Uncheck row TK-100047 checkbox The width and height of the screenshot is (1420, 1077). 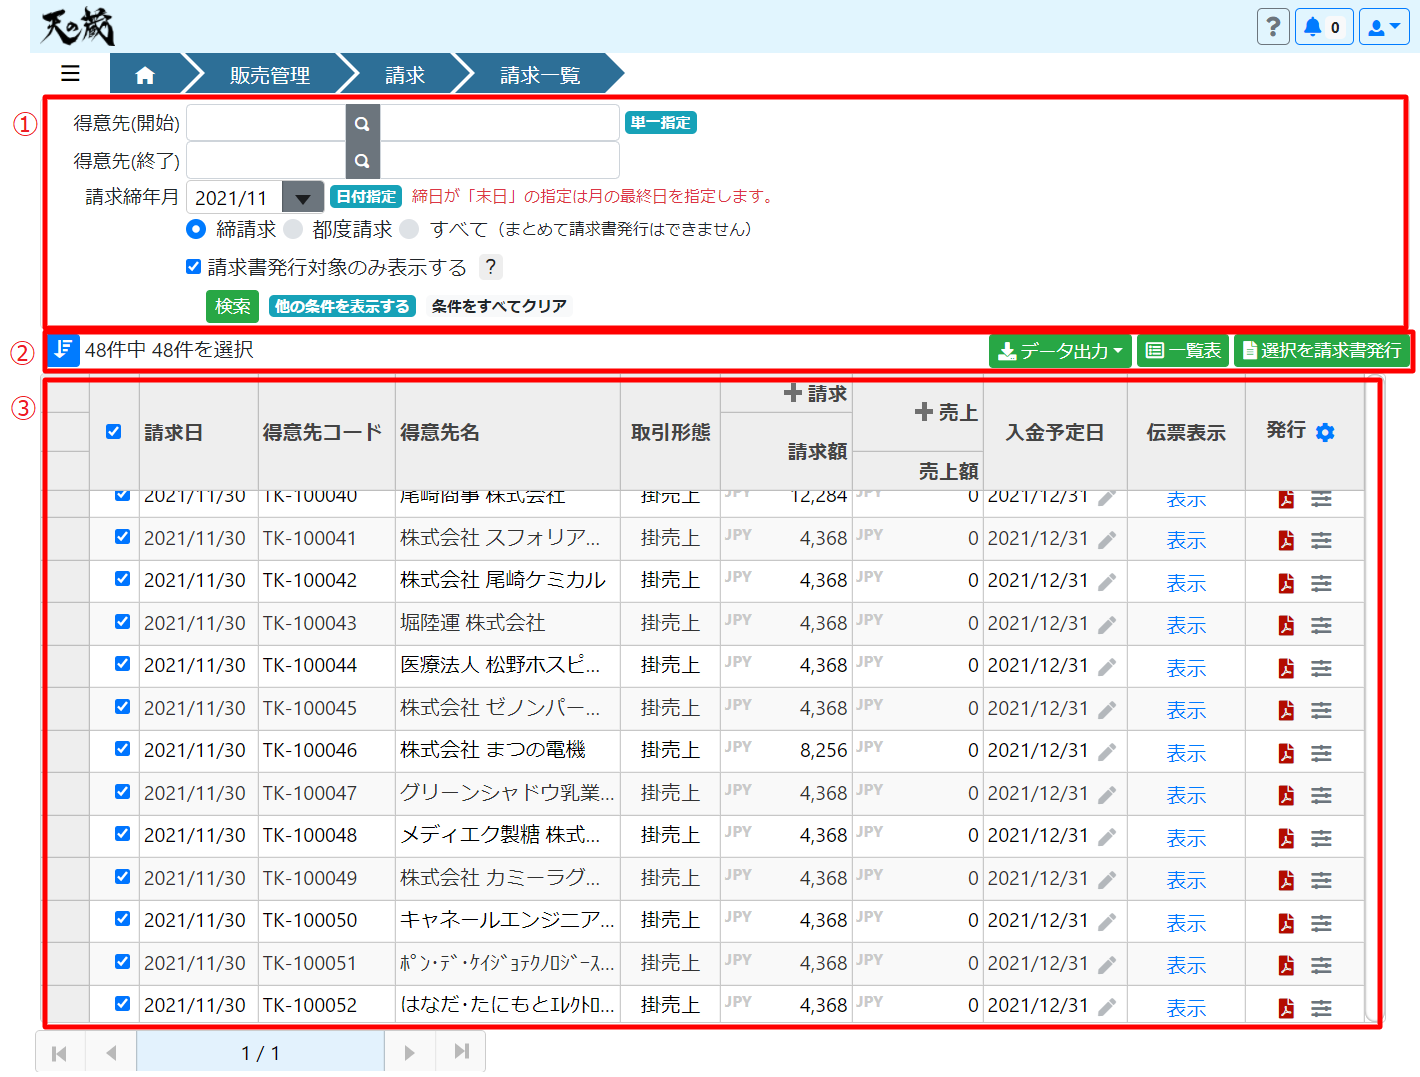coord(122,792)
